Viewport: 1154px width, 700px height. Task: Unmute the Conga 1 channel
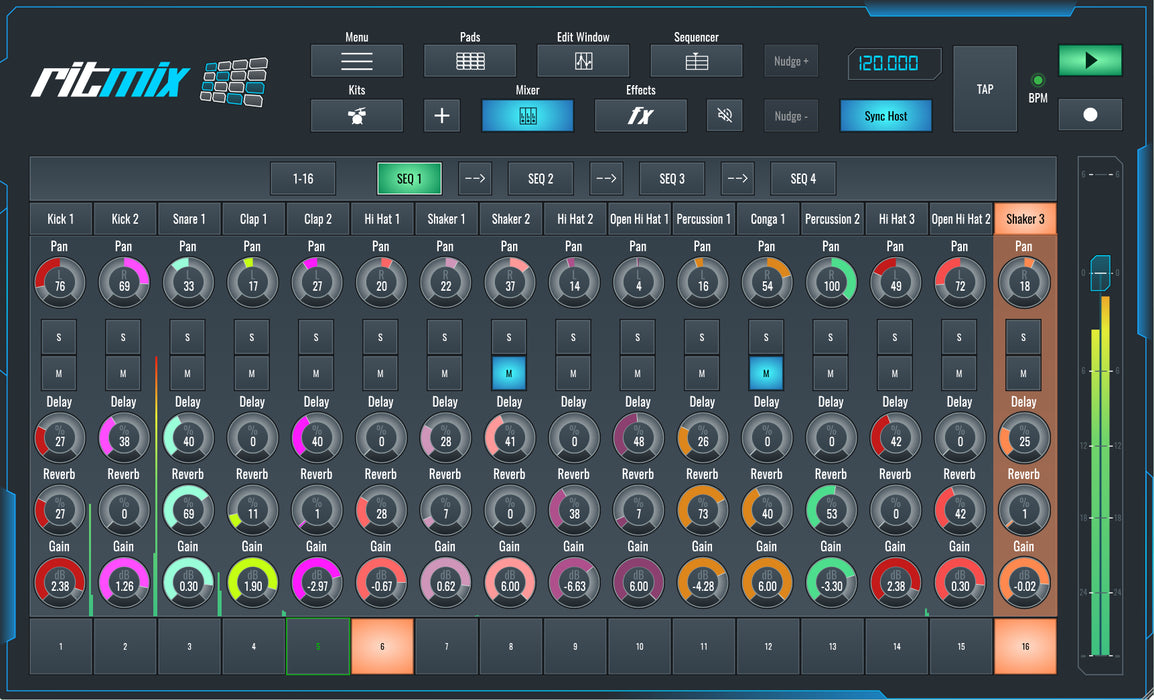tap(766, 373)
